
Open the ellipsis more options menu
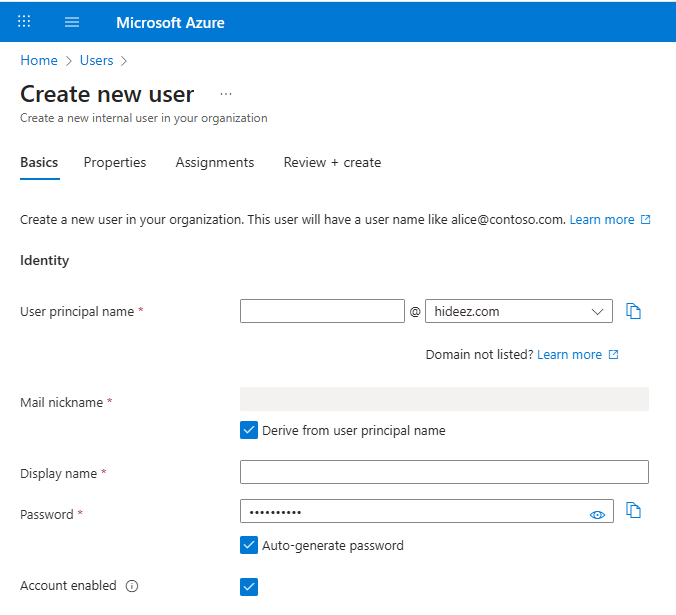tap(226, 94)
